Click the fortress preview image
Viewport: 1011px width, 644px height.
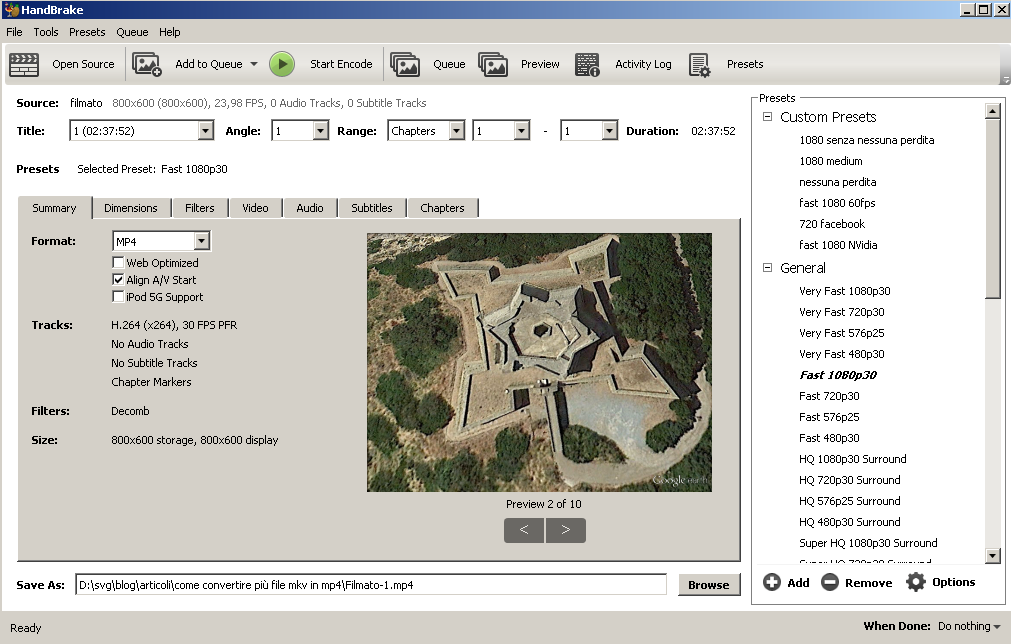click(539, 362)
